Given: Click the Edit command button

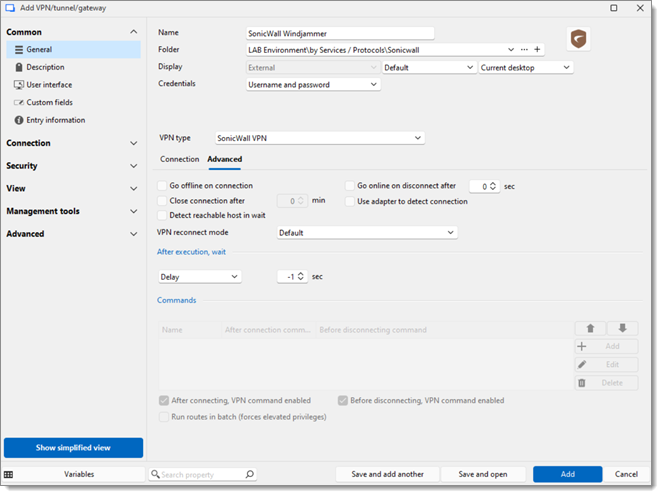Looking at the screenshot, I should [606, 364].
